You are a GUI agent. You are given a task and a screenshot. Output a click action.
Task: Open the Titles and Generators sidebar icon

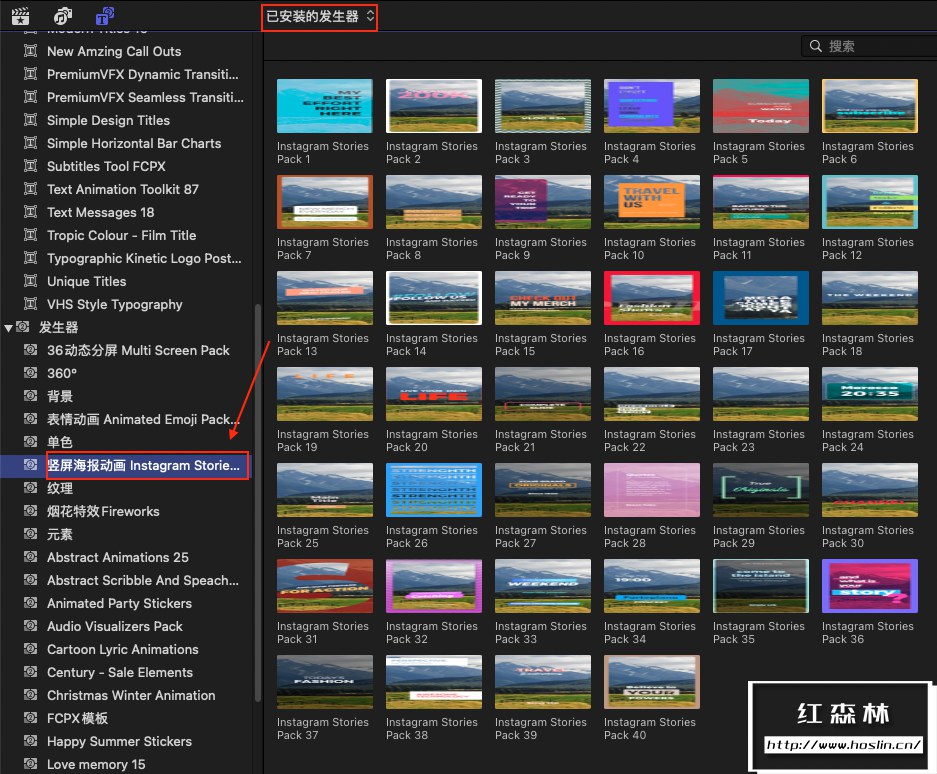tap(105, 16)
